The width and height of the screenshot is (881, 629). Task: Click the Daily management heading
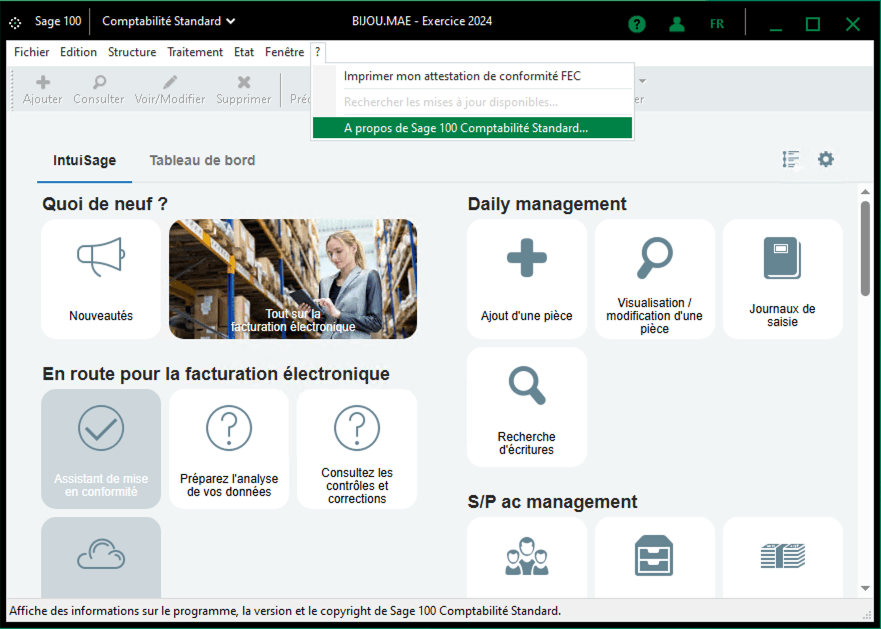547,204
